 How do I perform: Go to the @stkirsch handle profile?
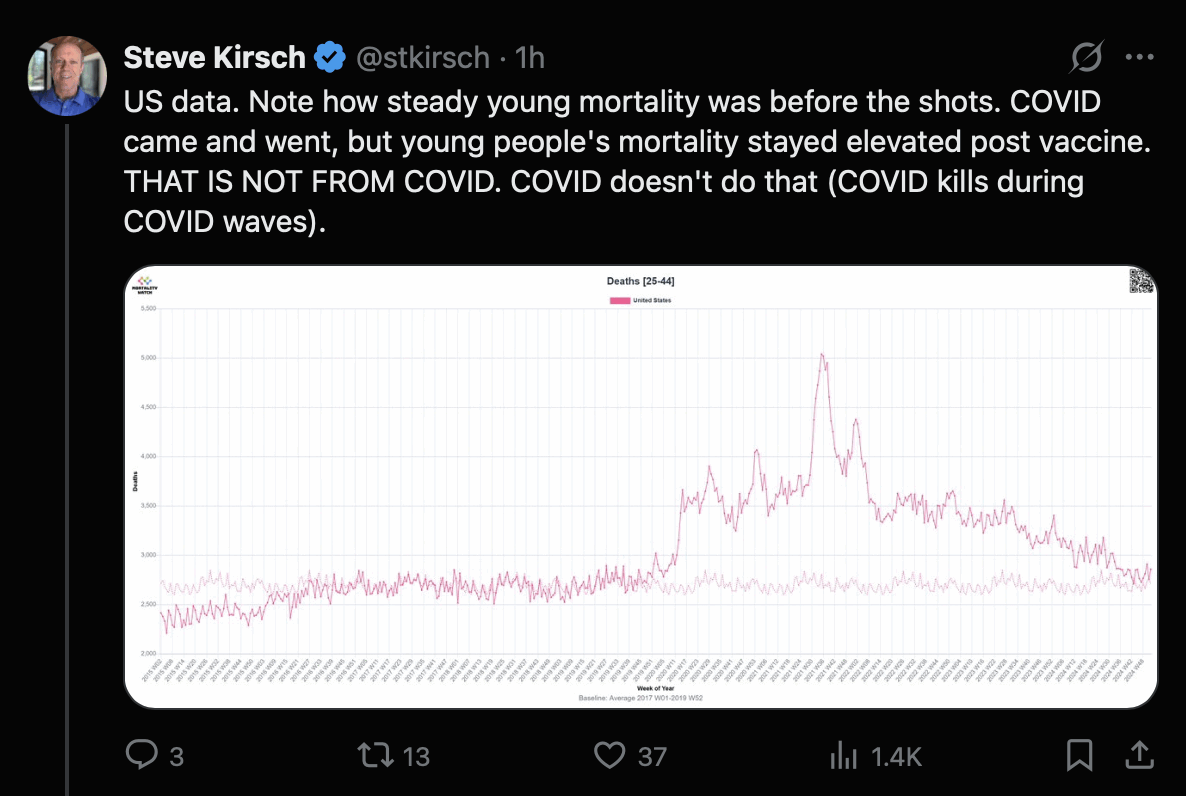tap(423, 58)
